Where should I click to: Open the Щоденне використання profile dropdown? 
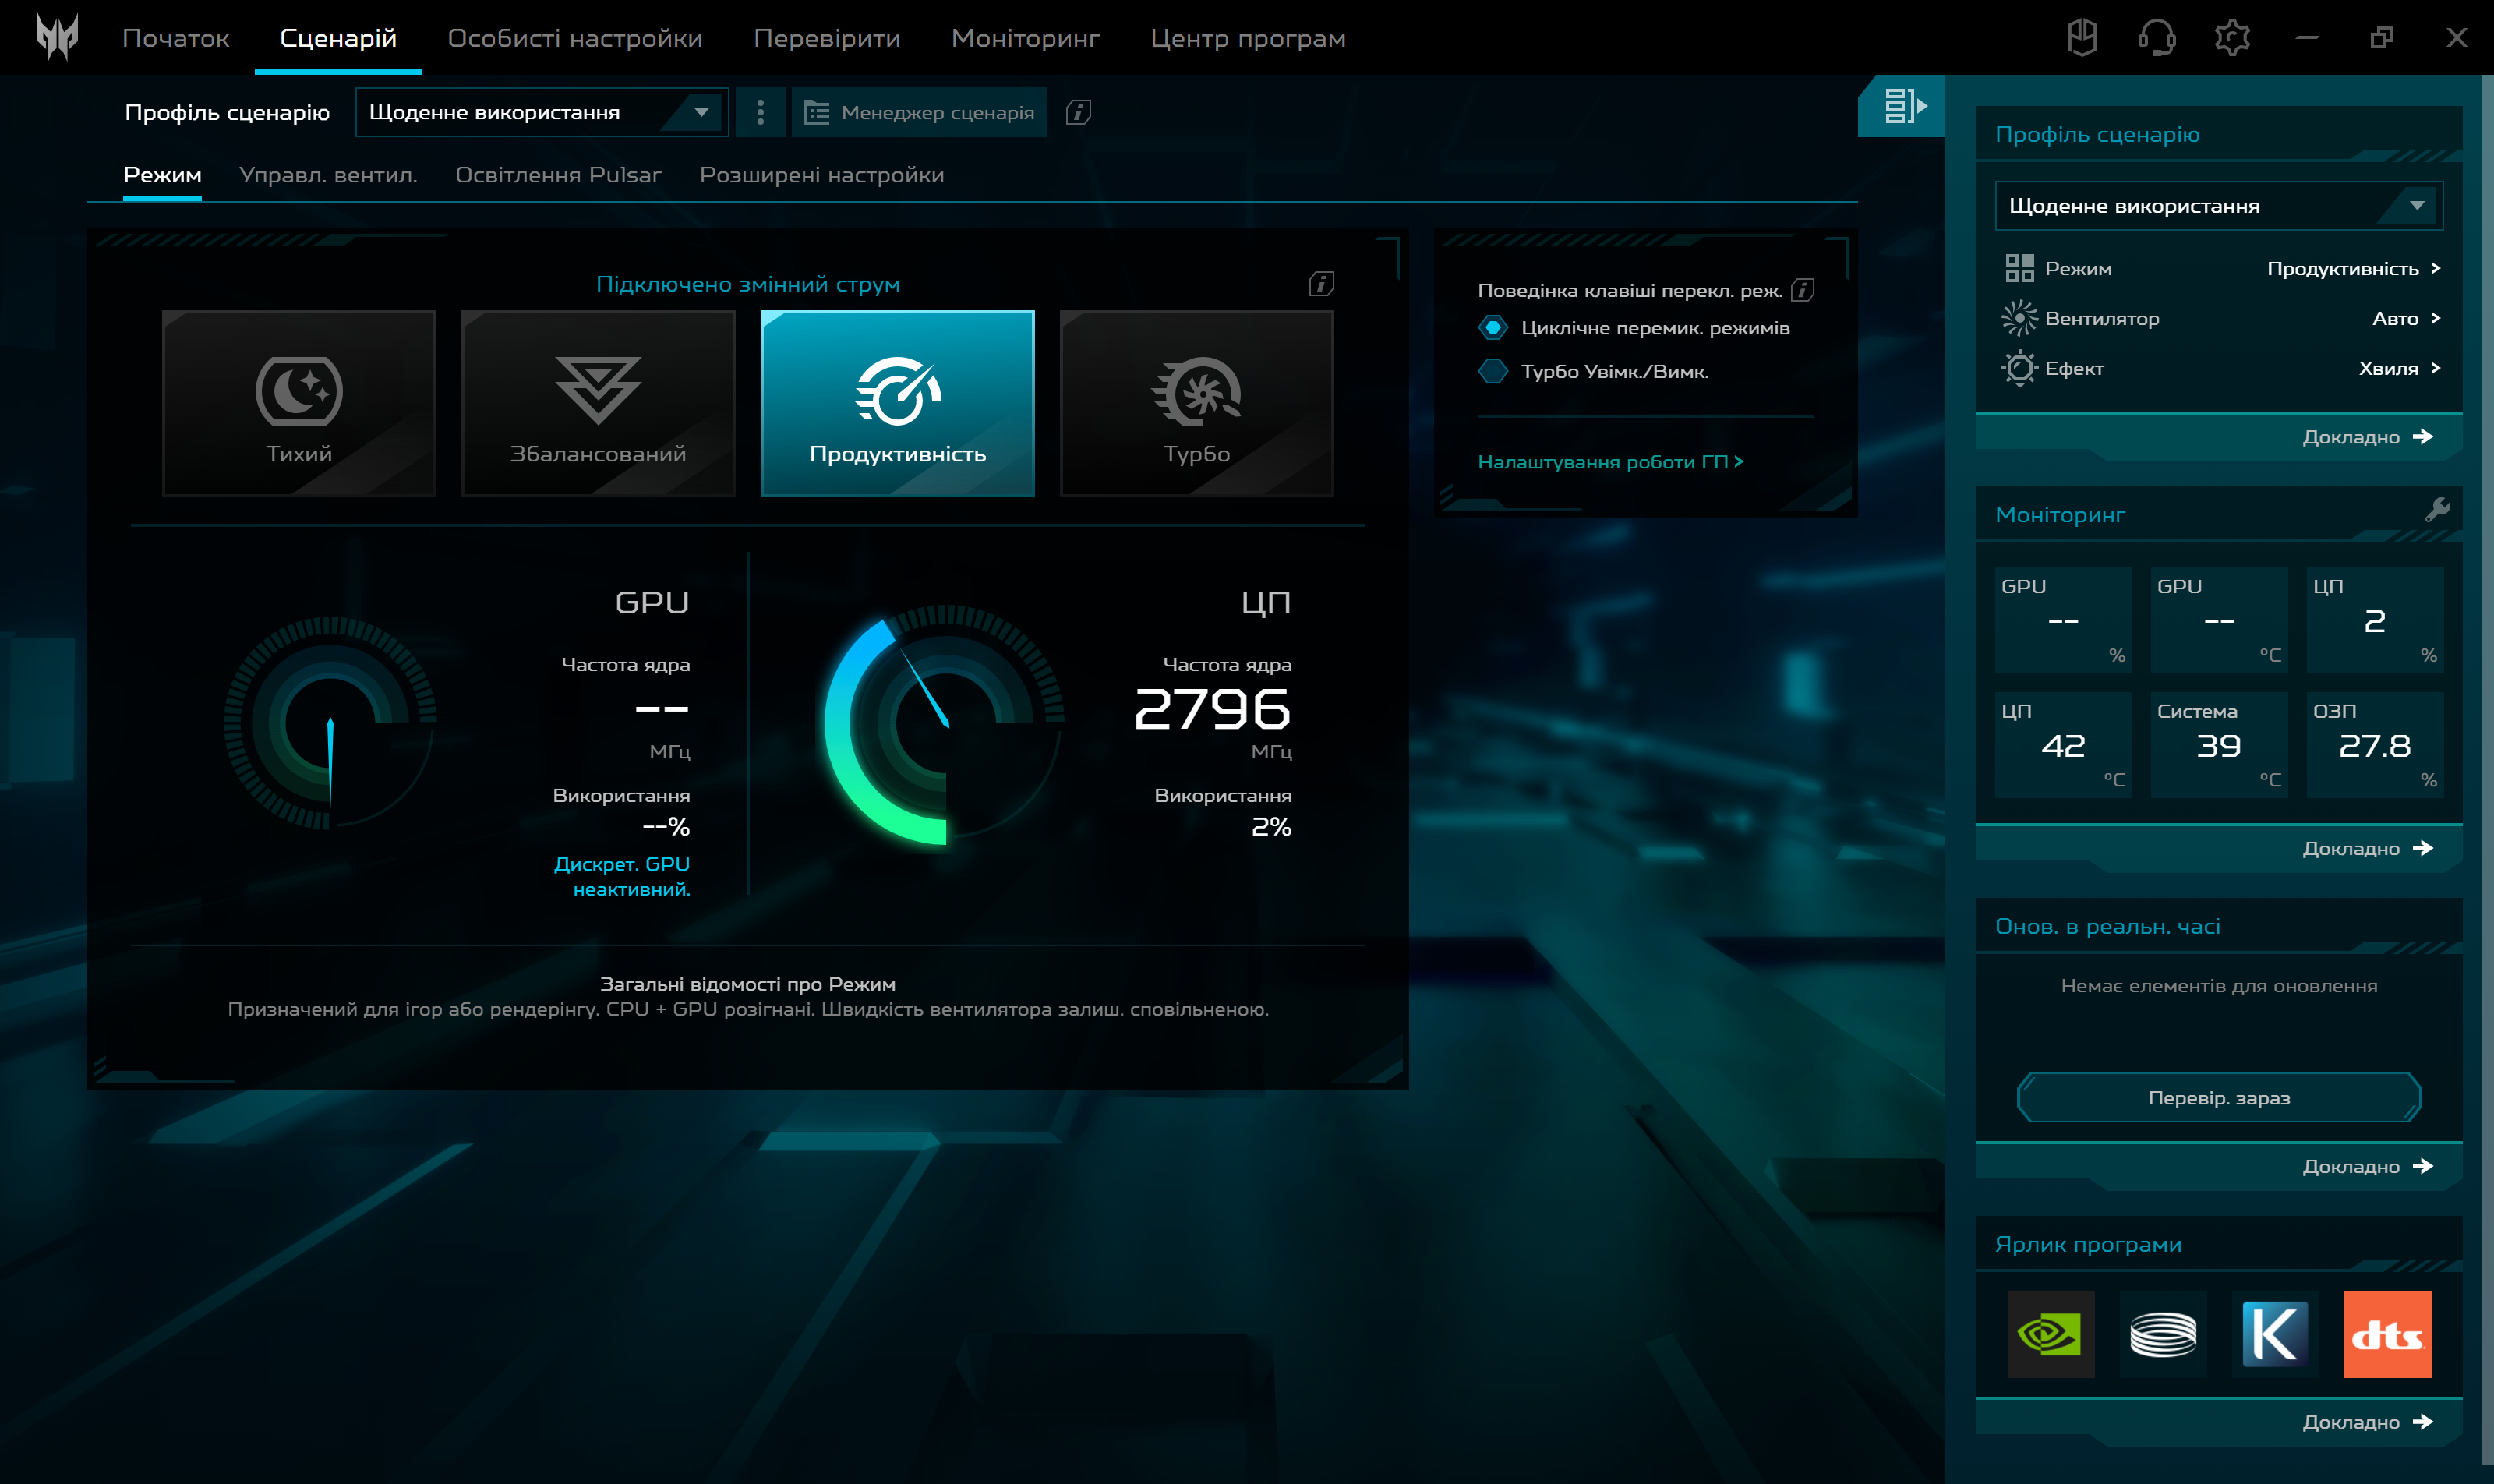541,112
